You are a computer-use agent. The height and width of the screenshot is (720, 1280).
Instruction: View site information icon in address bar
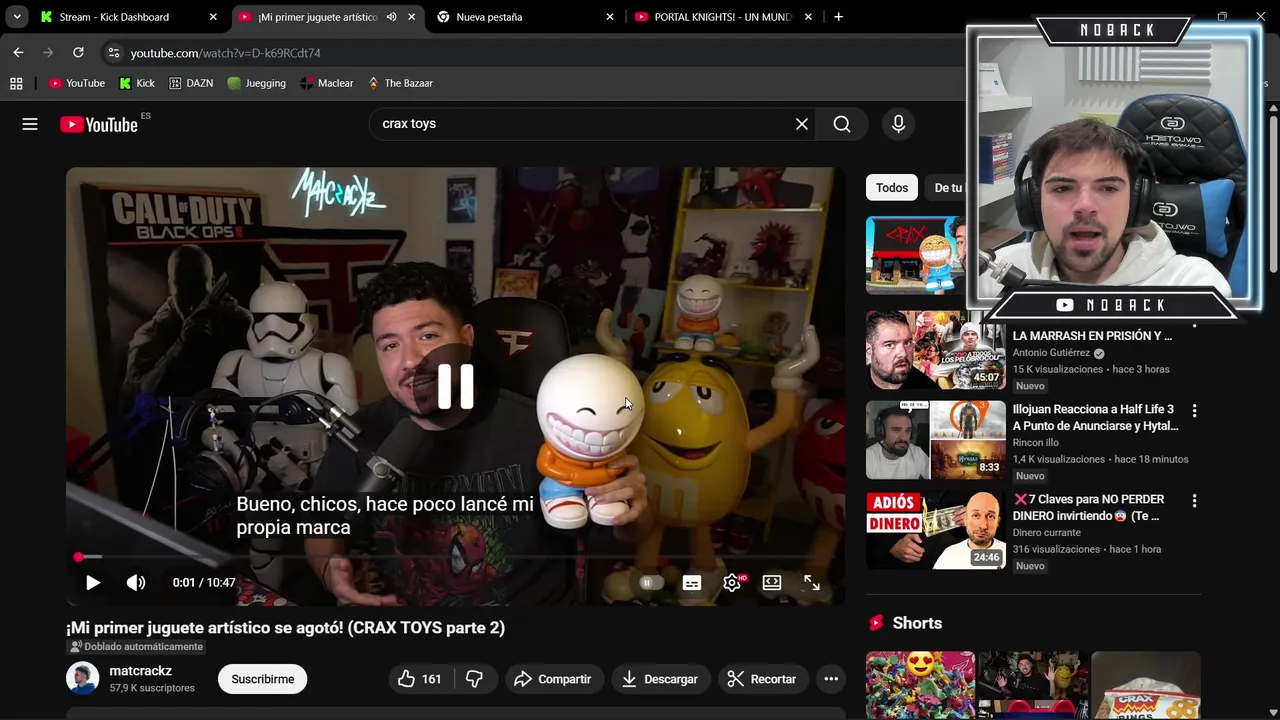pos(113,53)
